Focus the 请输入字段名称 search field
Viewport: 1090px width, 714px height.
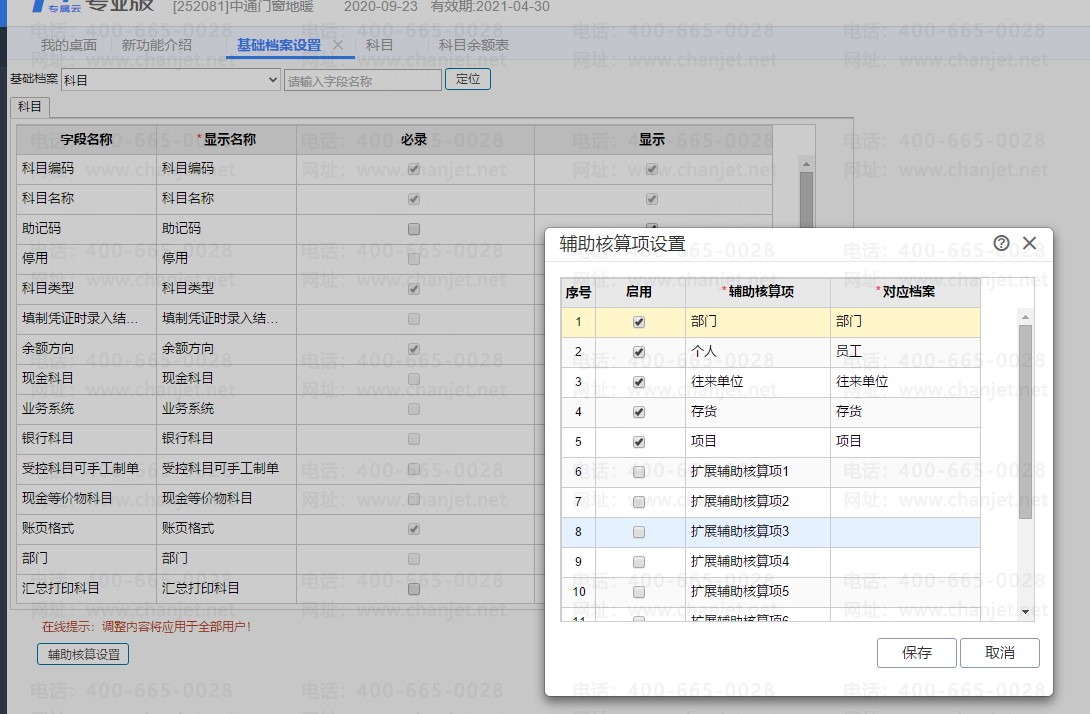coord(363,80)
